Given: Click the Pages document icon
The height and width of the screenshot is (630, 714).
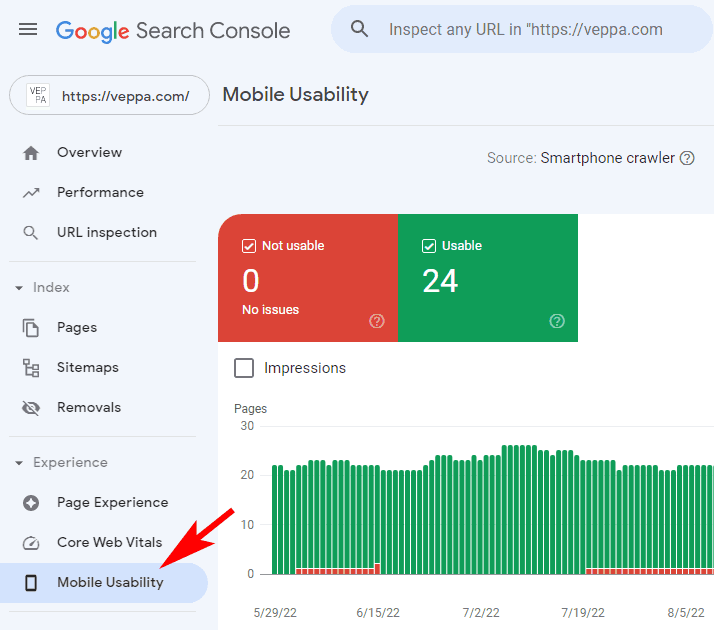Looking at the screenshot, I should pos(31,328).
